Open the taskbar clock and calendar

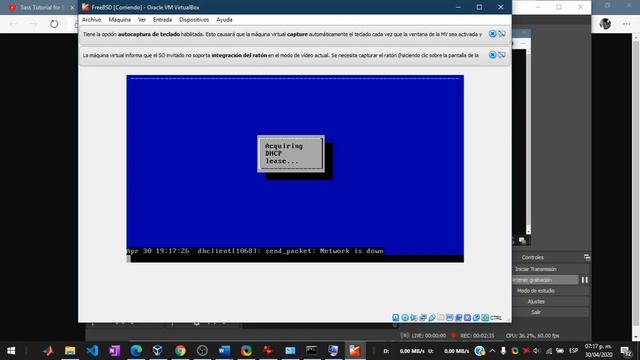[x=598, y=351]
